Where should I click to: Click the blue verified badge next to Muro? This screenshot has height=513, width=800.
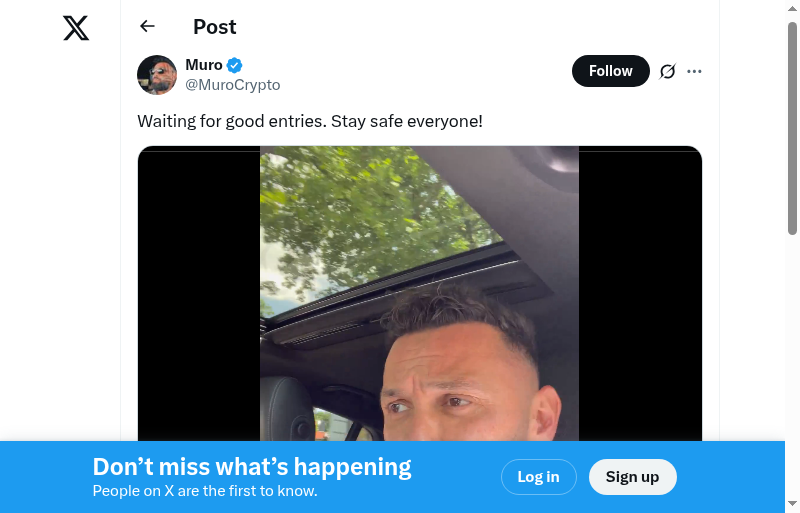pyautogui.click(x=234, y=65)
